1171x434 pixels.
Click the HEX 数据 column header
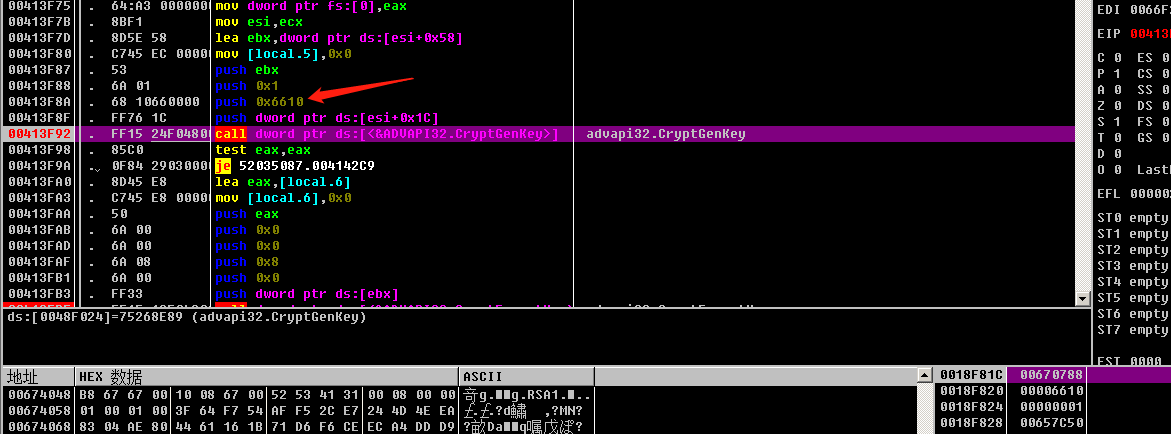click(110, 377)
